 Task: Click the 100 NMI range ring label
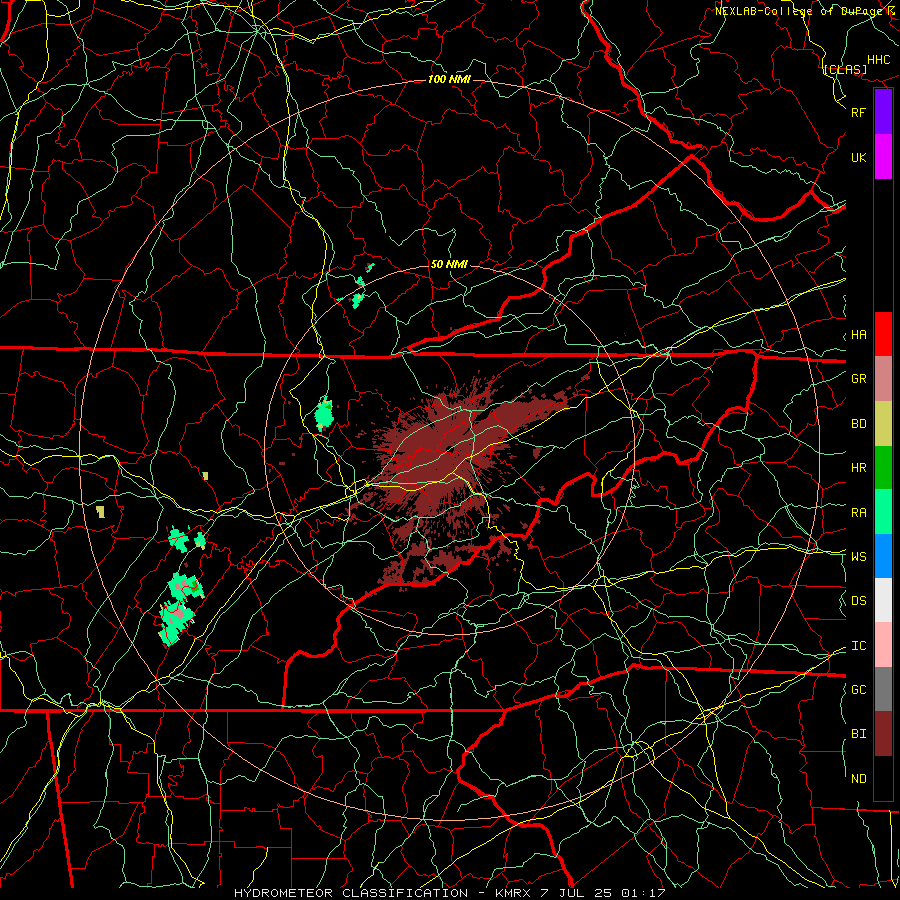[449, 79]
